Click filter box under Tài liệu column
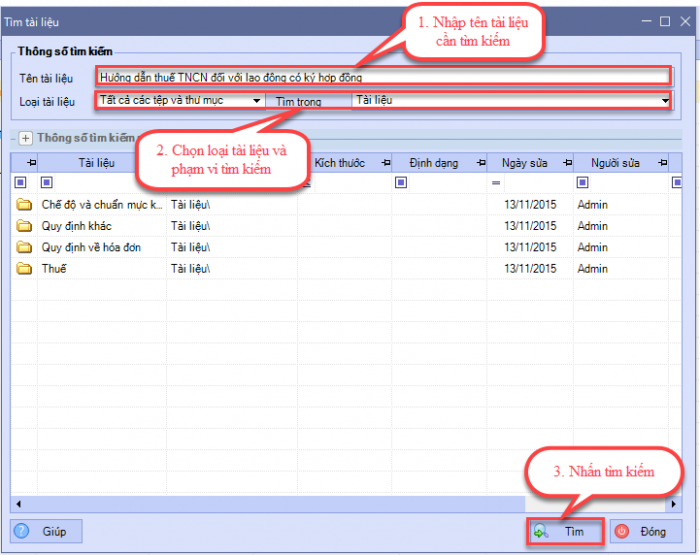 point(46,183)
